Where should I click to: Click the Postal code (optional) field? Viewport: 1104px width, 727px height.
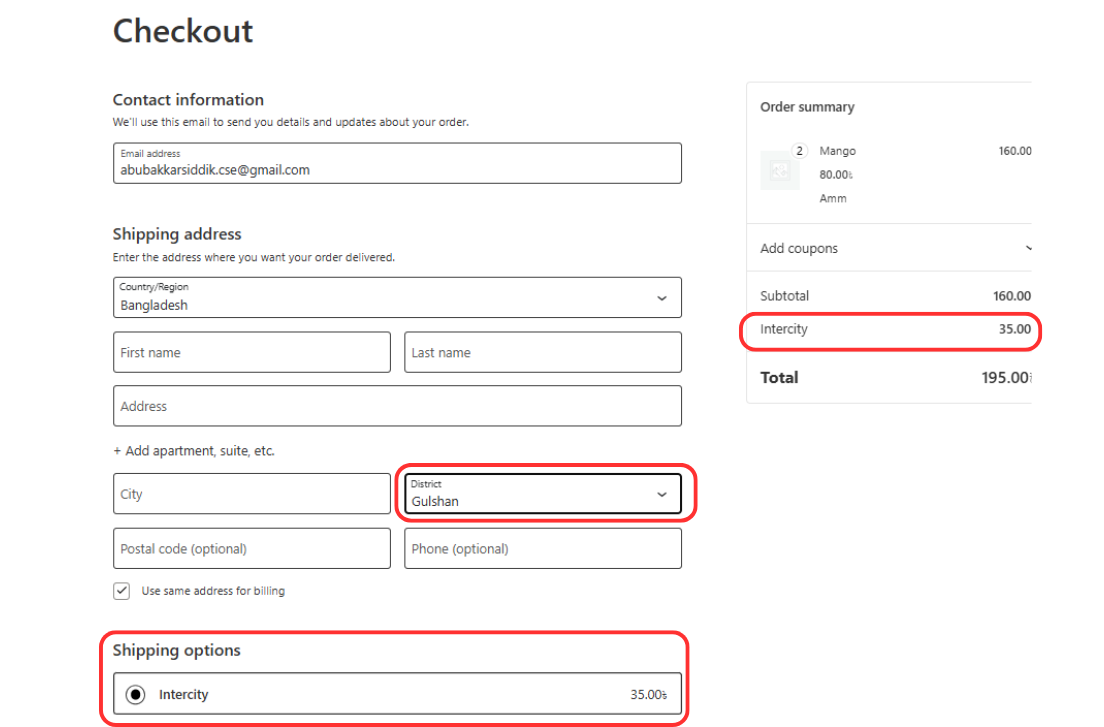pos(251,548)
